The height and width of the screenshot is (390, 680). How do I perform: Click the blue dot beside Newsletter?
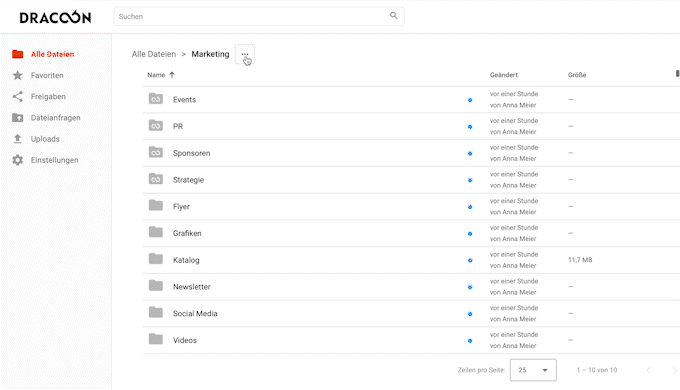(x=470, y=287)
